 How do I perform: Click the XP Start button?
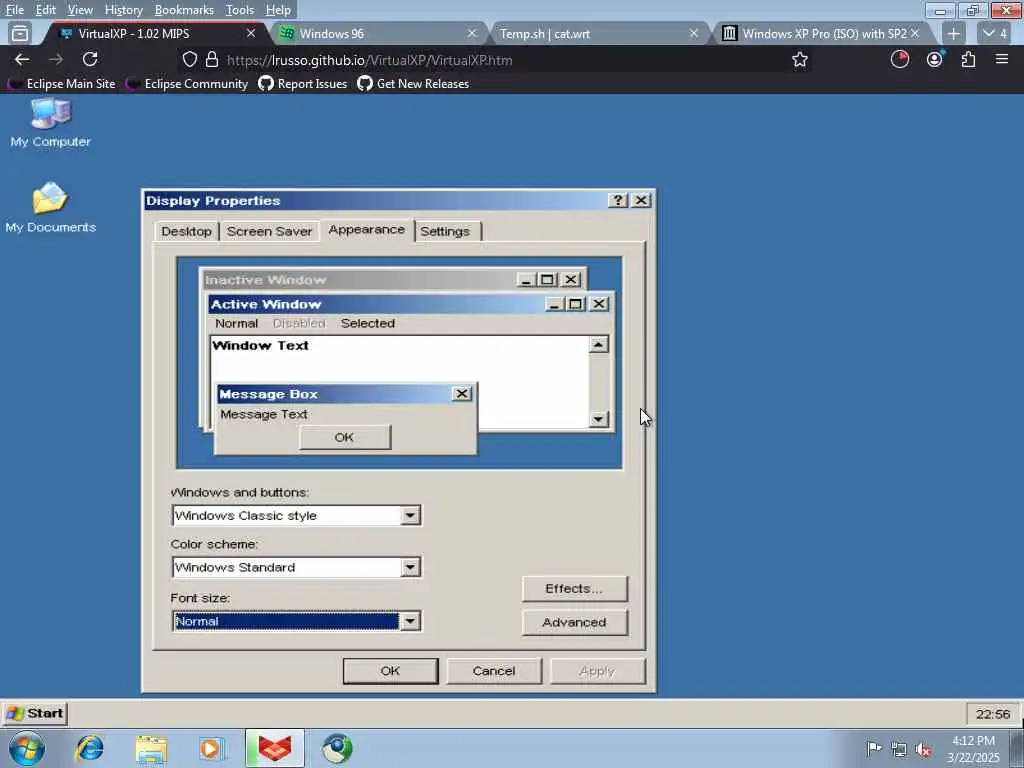35,713
